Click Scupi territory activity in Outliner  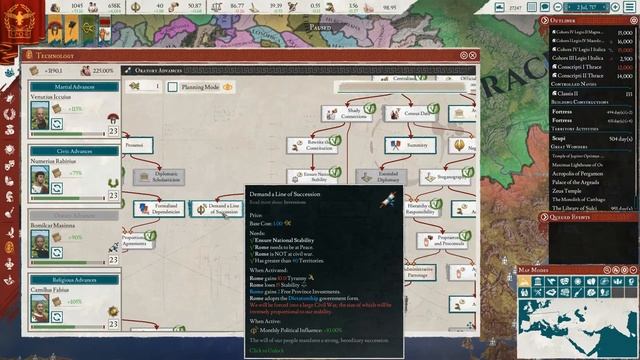pyautogui.click(x=592, y=138)
